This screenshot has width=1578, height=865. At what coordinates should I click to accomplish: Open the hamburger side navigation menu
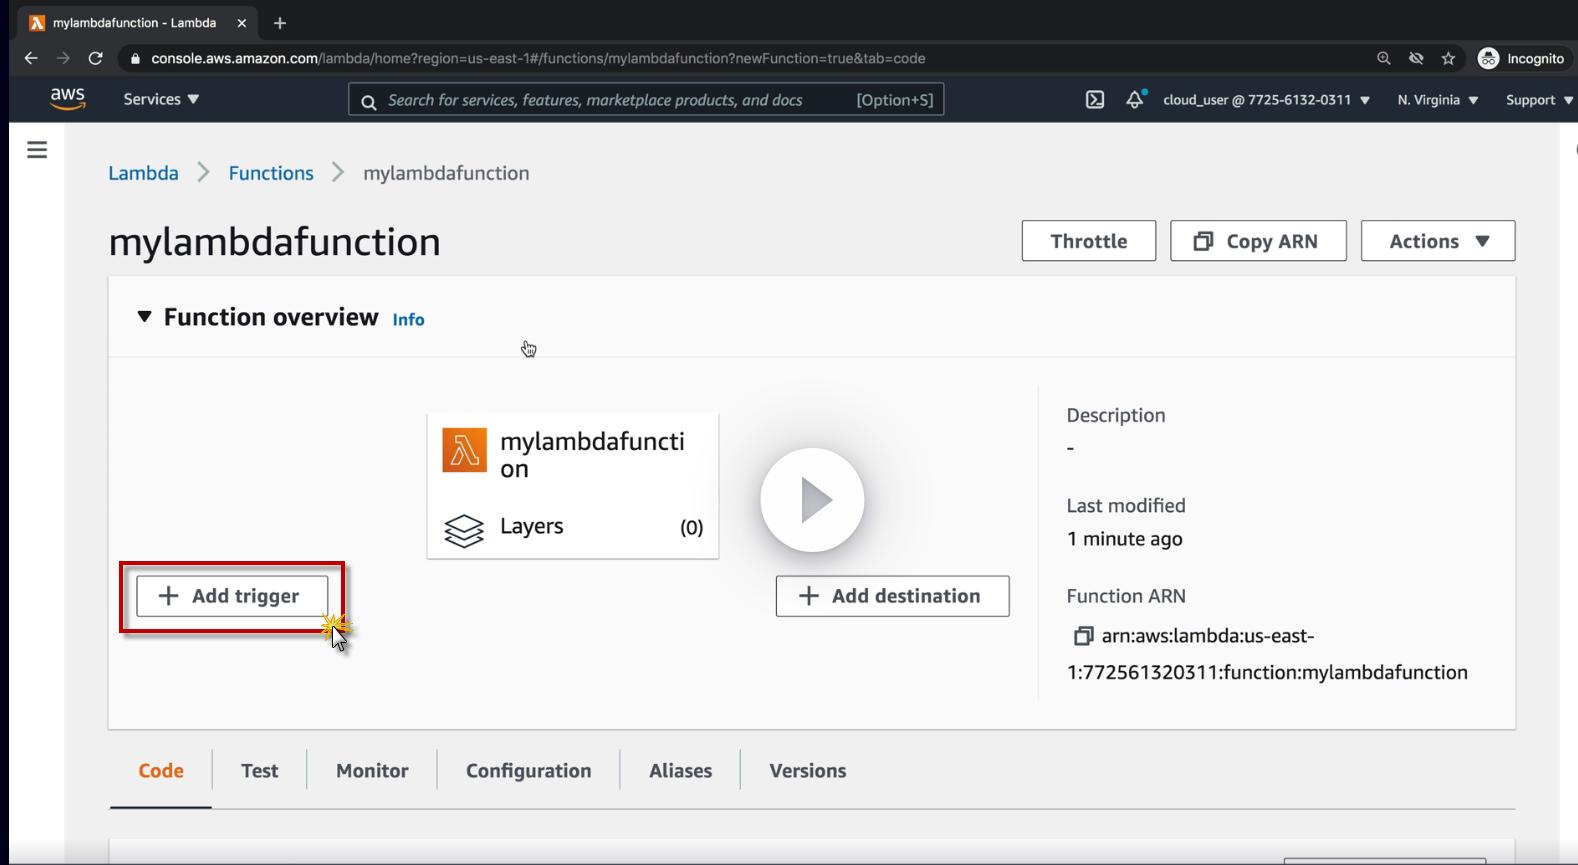37,150
